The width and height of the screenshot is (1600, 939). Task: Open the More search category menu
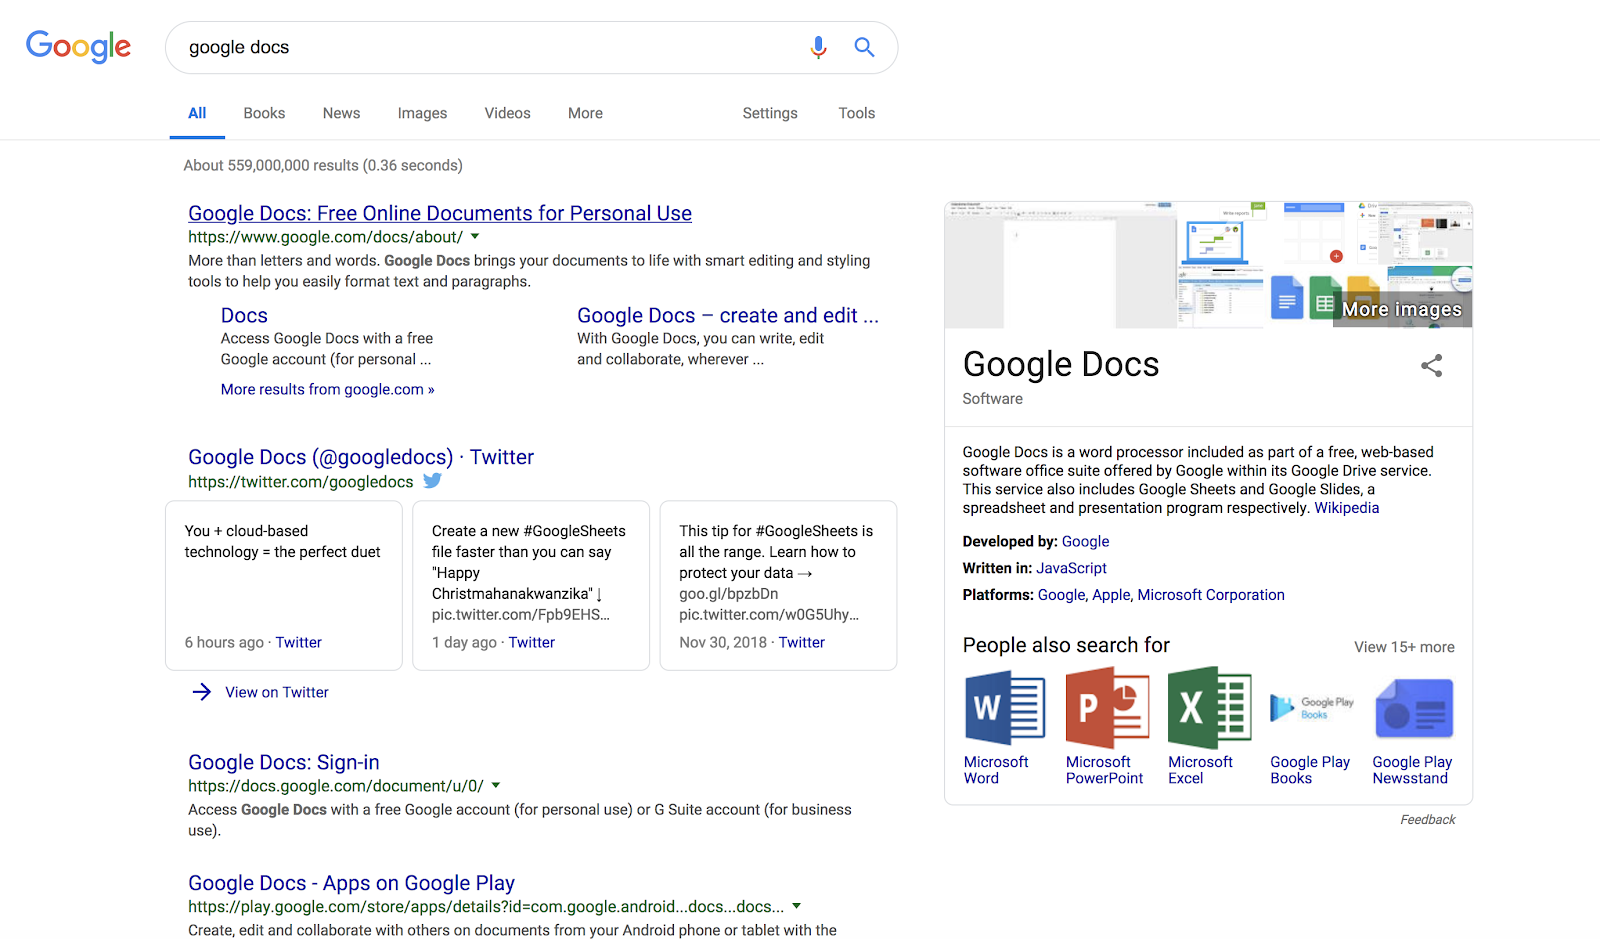[x=585, y=113]
